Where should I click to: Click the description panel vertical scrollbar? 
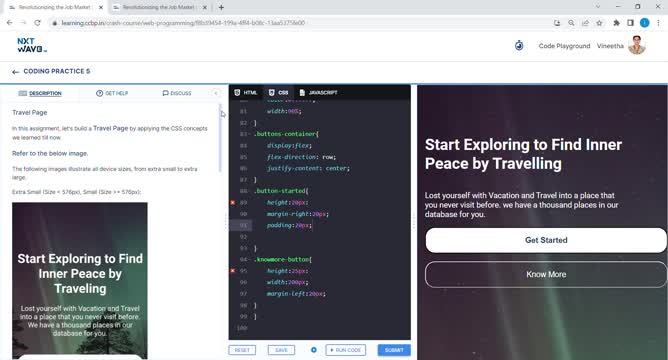(x=220, y=138)
